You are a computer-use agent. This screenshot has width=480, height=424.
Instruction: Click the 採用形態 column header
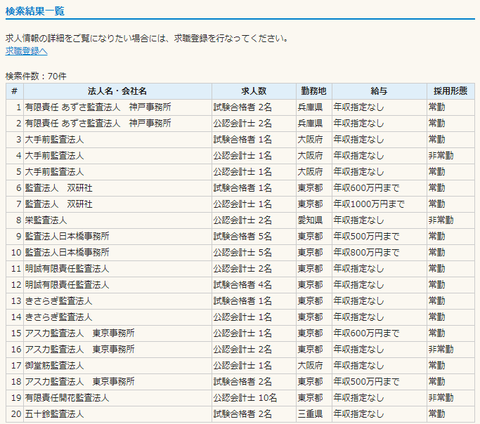[451, 91]
